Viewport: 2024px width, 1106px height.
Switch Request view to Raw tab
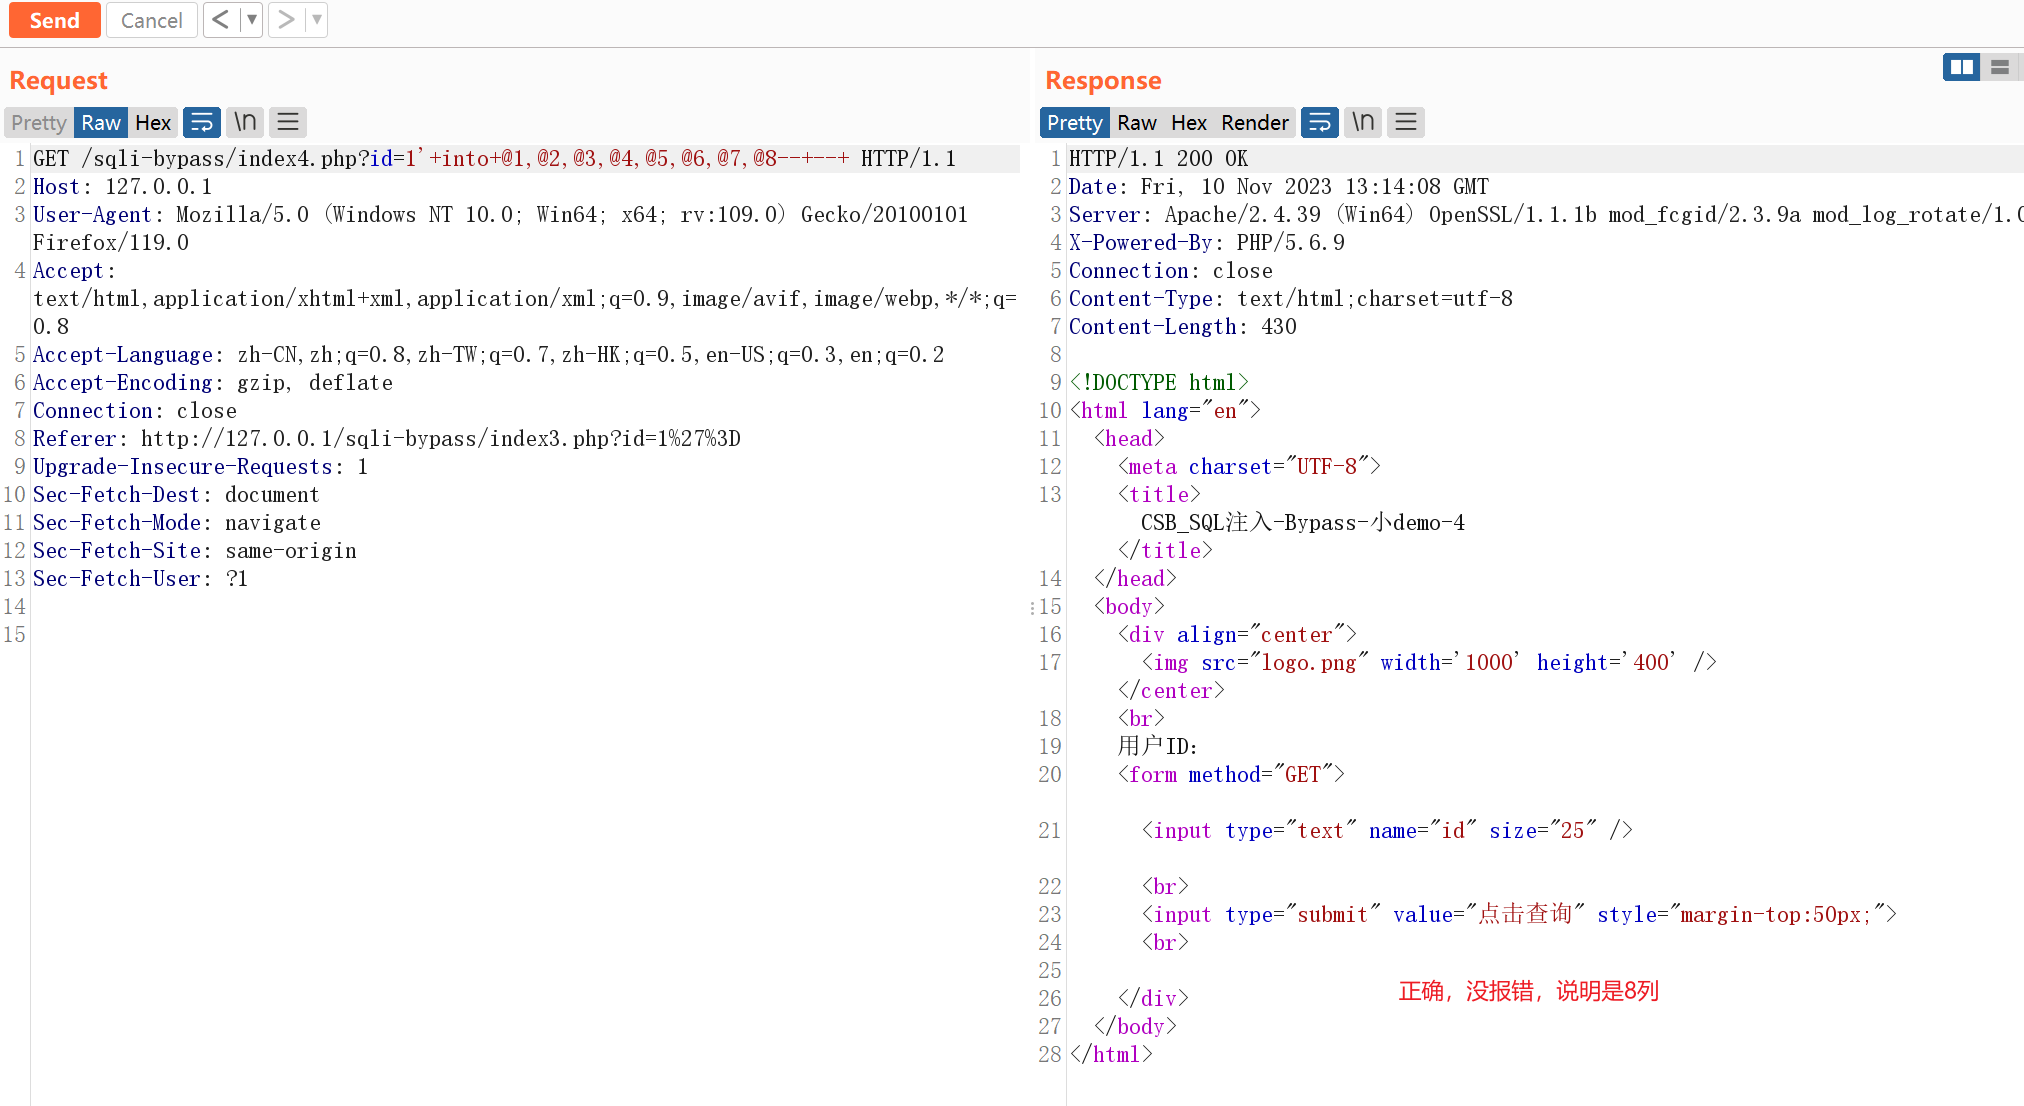(x=101, y=122)
